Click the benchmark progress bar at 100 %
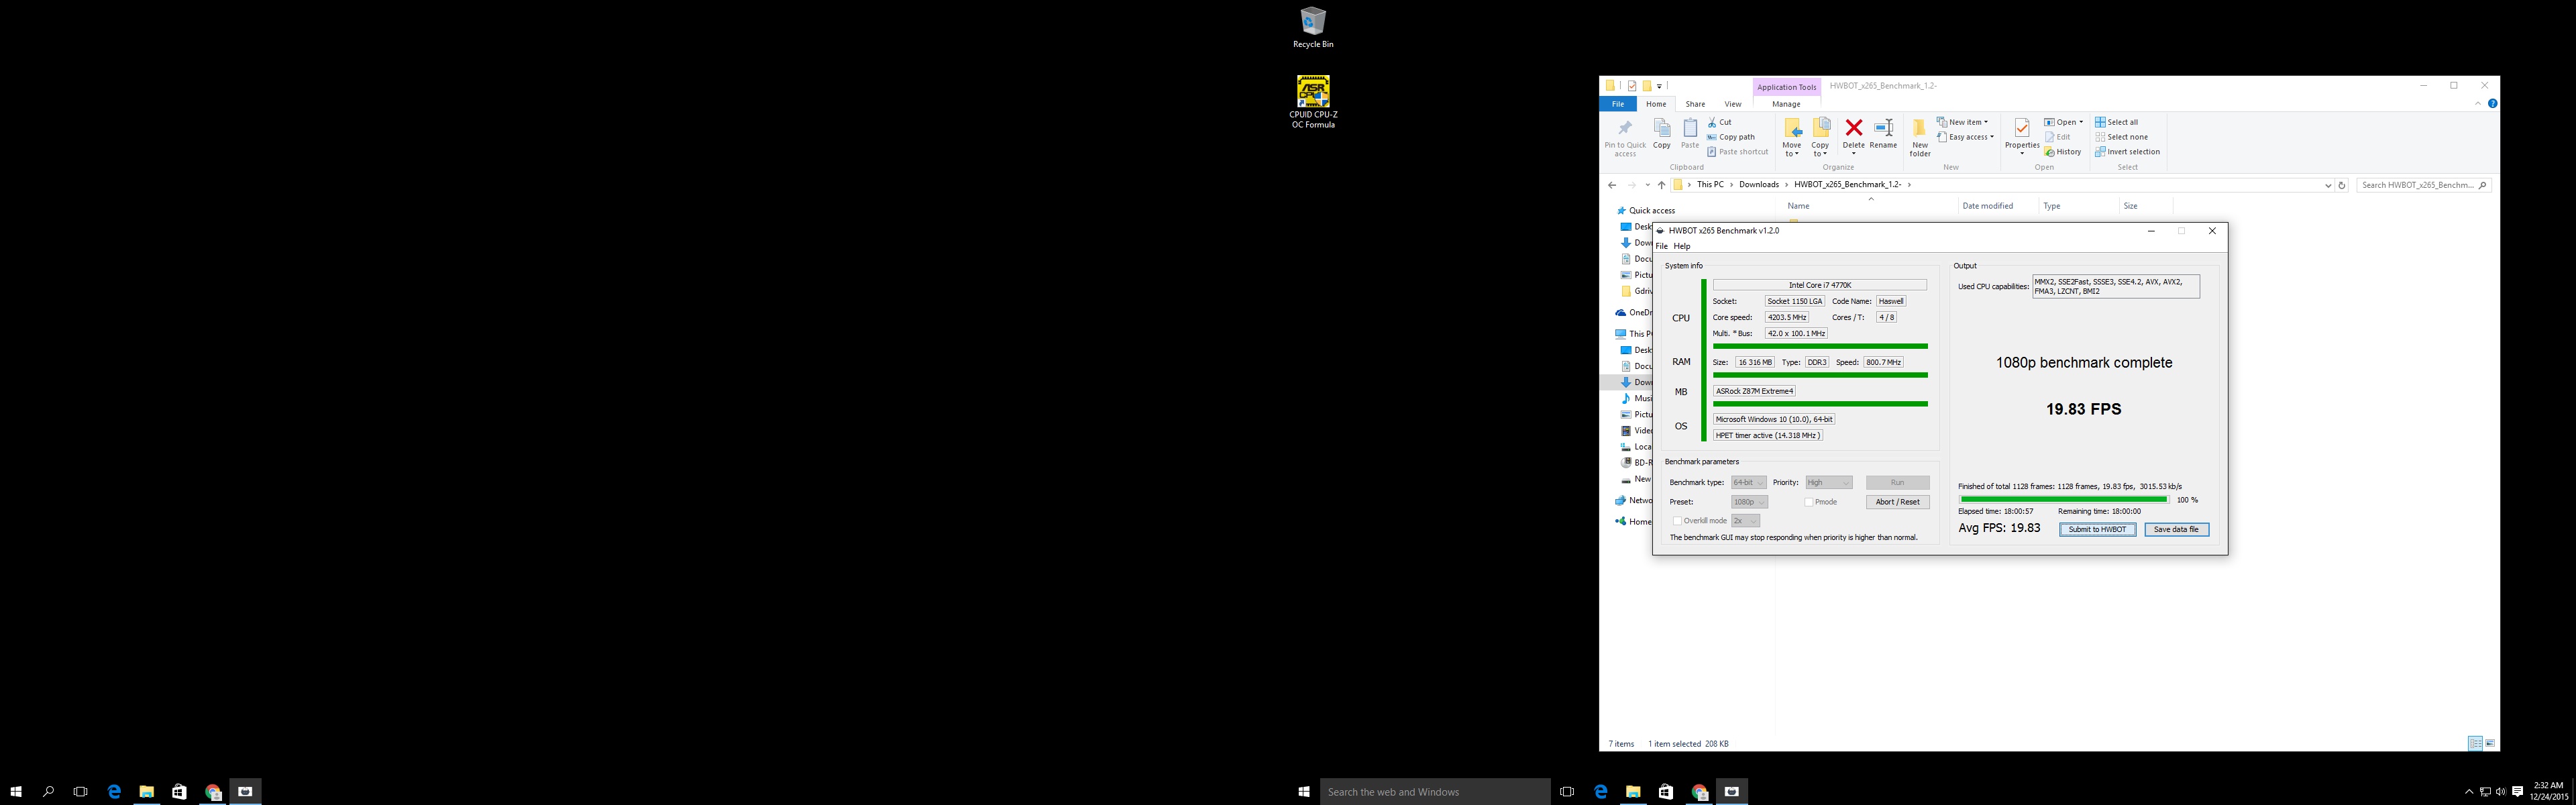The width and height of the screenshot is (2576, 805). click(2064, 499)
